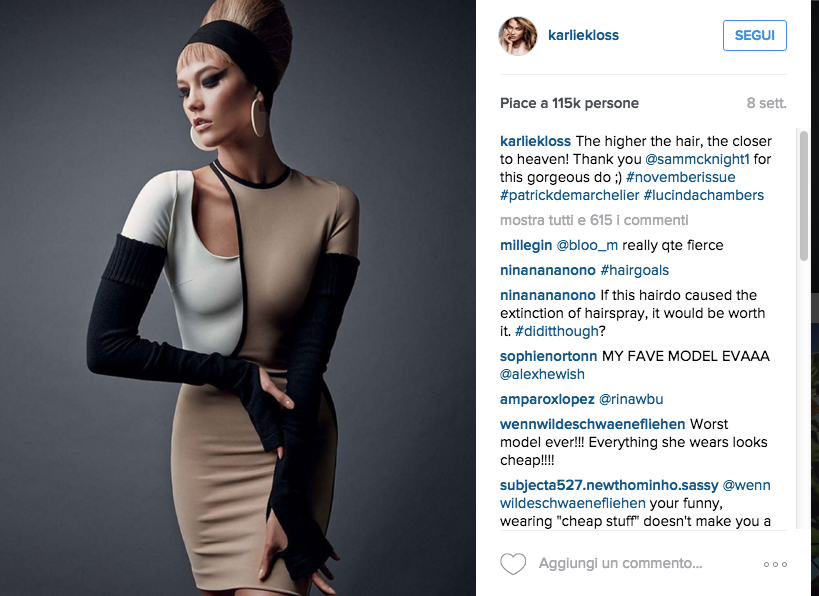Click the @sammcknight1 mention
This screenshot has height=596, width=819.
(x=697, y=159)
